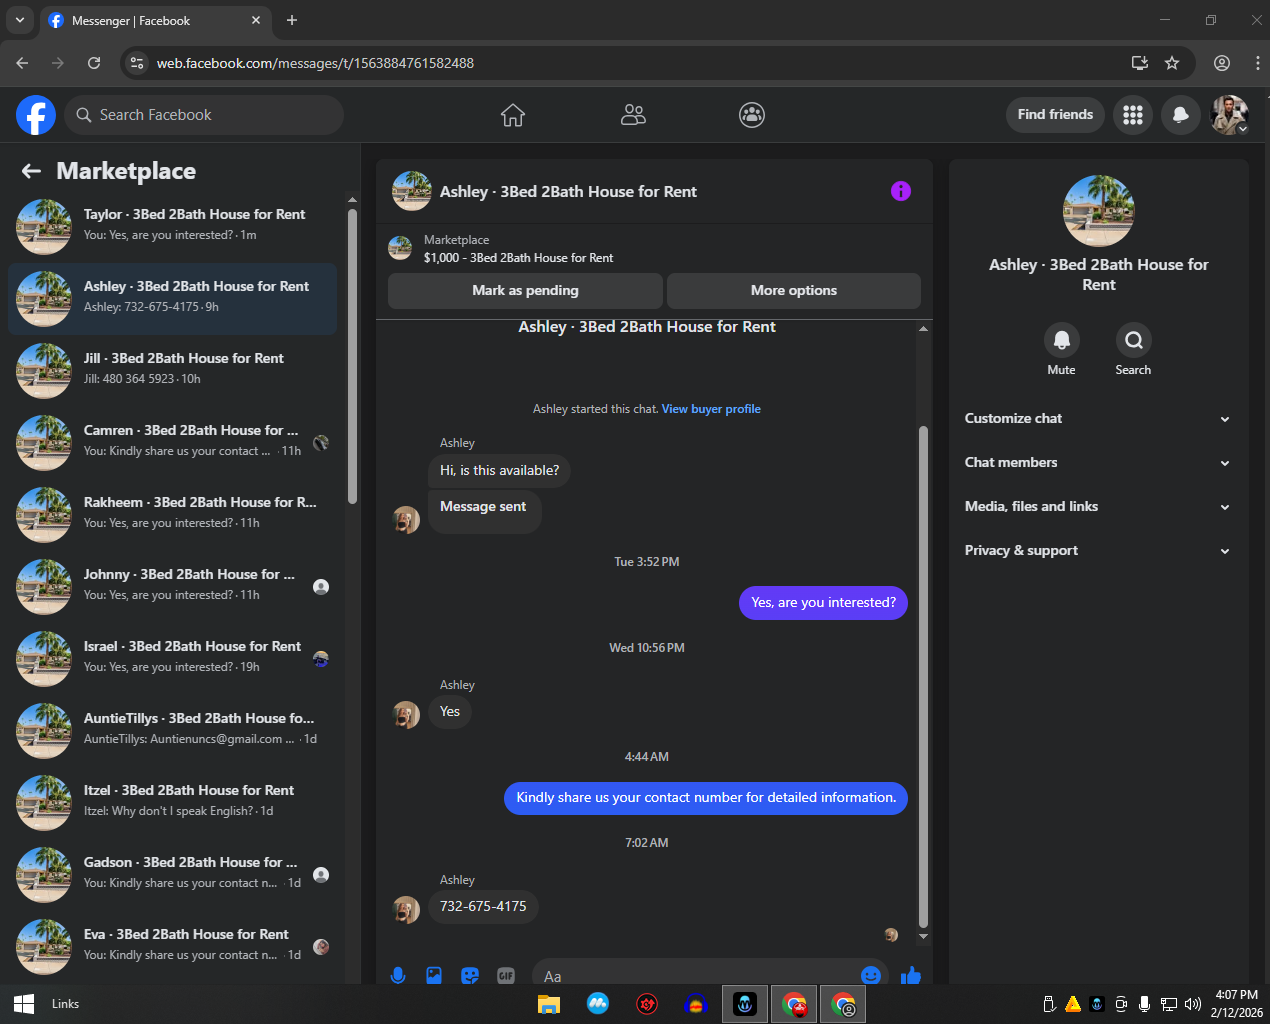Expand Media, files and links section
Viewport: 1270px width, 1024px height.
click(x=1098, y=507)
